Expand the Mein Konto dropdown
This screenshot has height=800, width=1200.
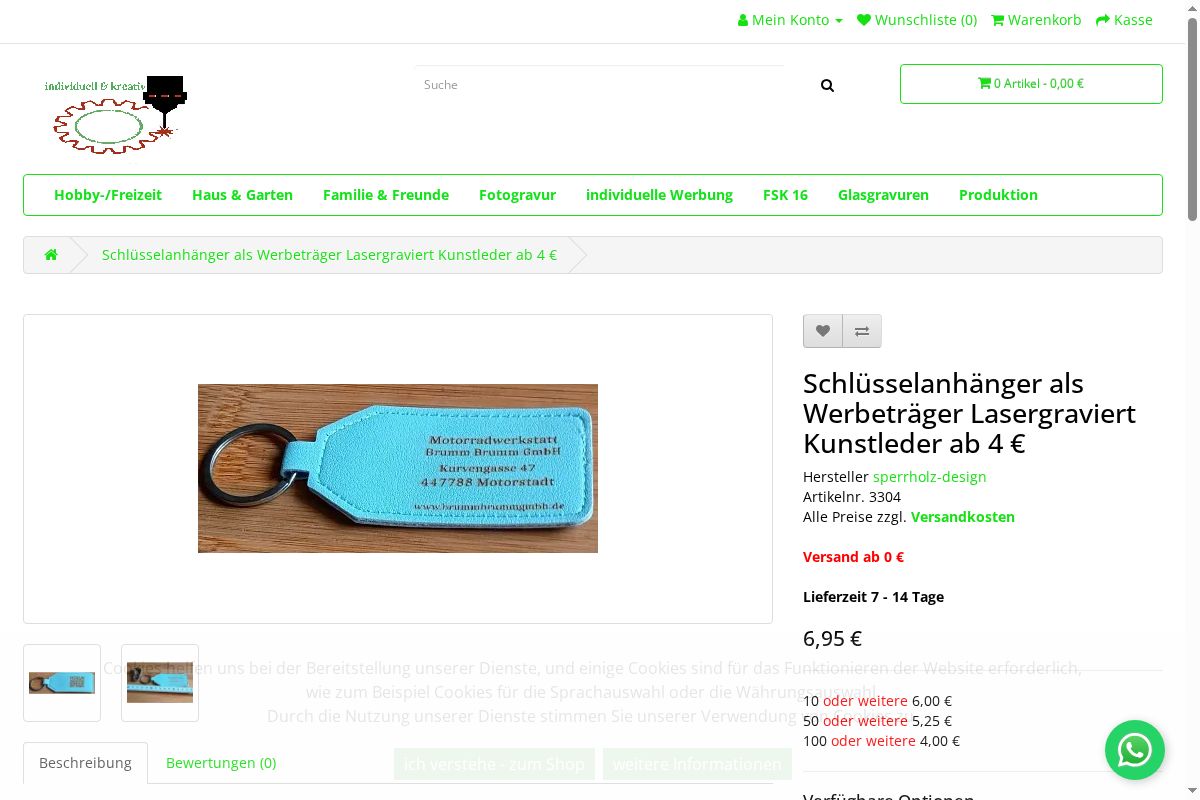790,20
